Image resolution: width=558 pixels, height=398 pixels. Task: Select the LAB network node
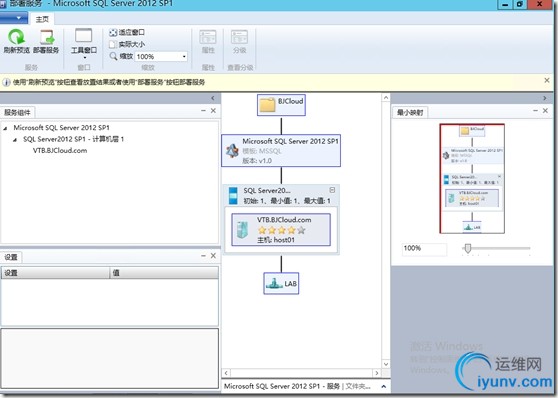pos(281,283)
